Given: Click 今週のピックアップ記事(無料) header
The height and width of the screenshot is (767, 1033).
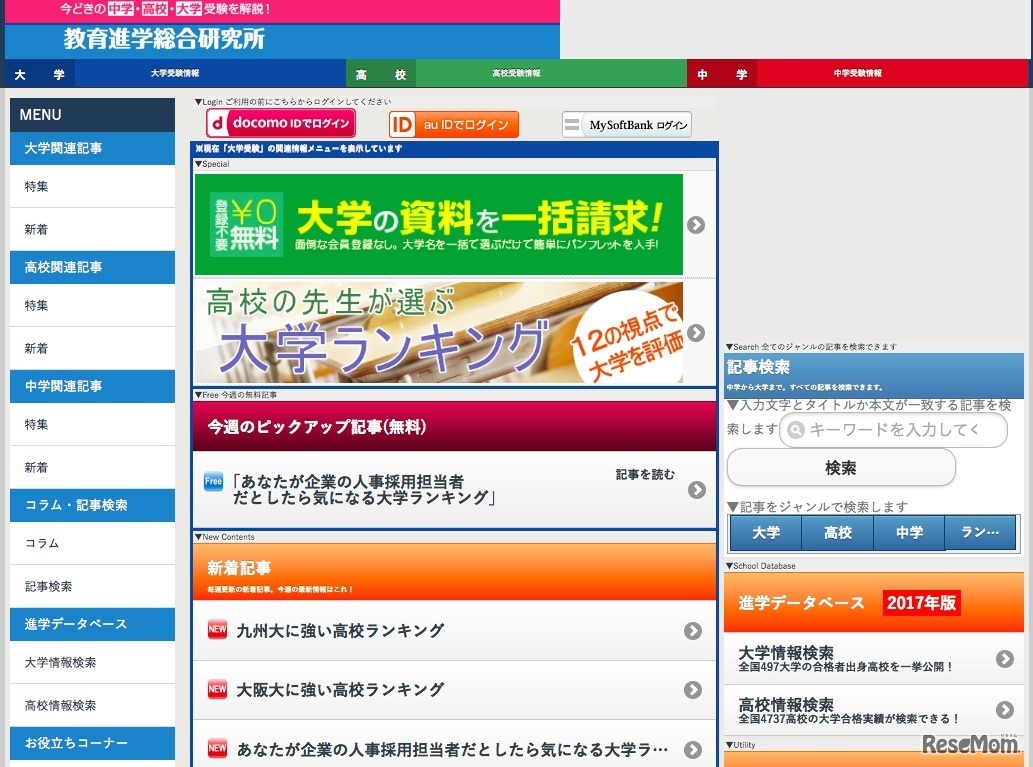Looking at the screenshot, I should pyautogui.click(x=455, y=426).
